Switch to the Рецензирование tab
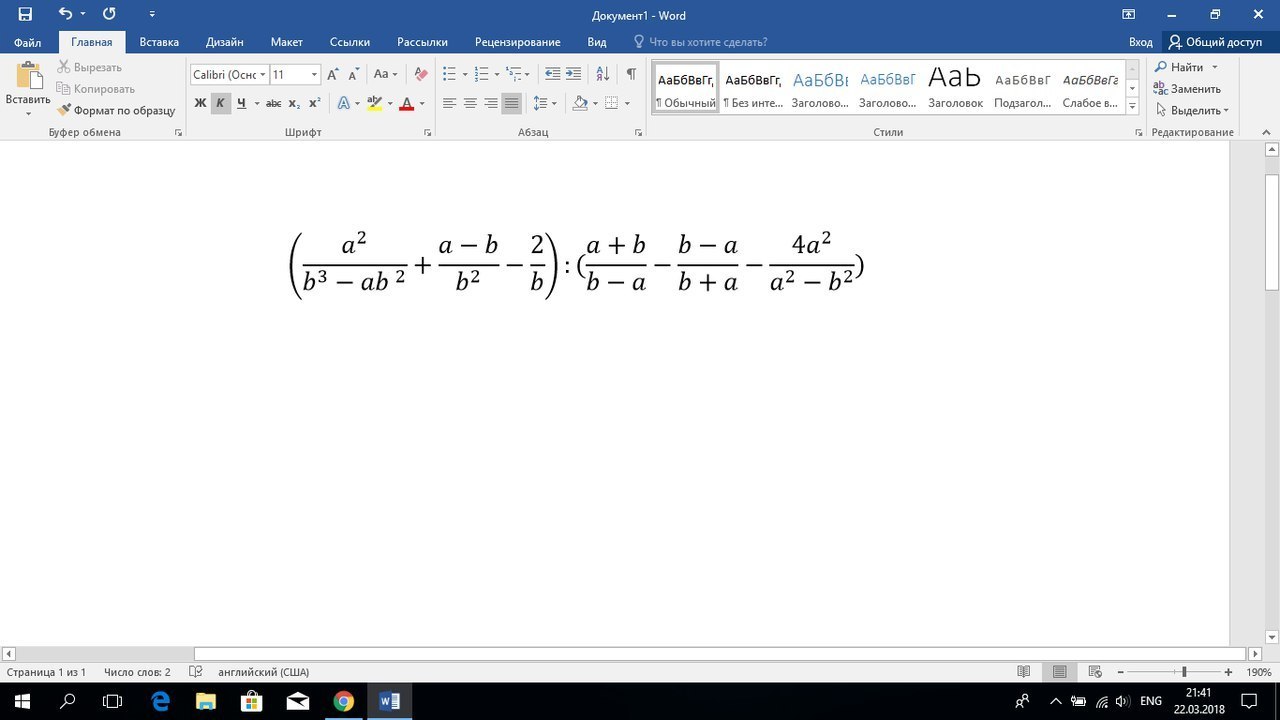1280x720 pixels. click(x=518, y=42)
